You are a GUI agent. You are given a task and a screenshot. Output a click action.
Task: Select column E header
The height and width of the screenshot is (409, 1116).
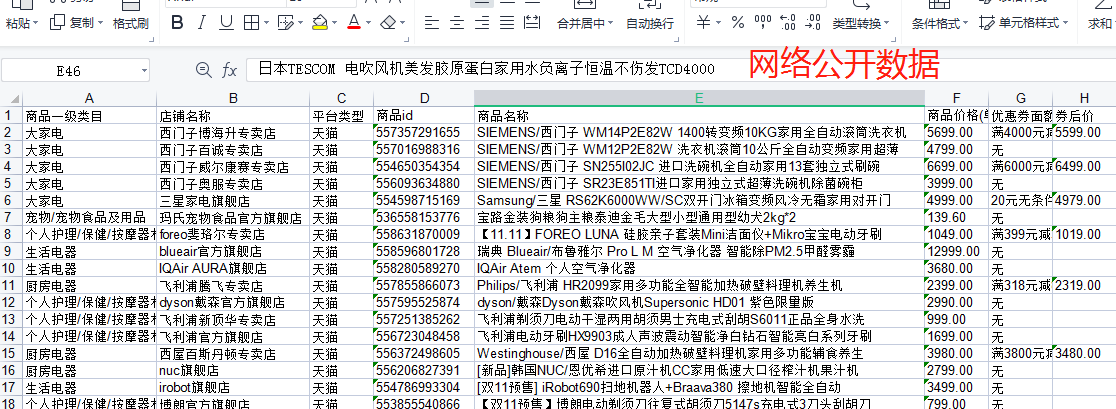(x=699, y=98)
